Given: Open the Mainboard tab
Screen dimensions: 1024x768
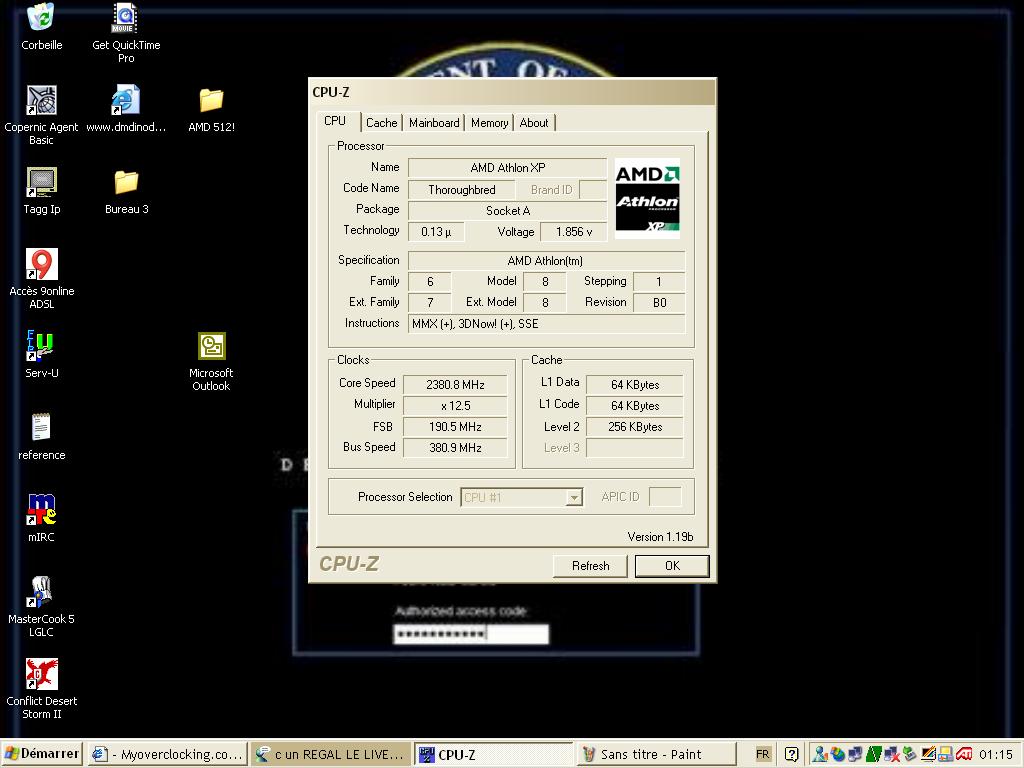Looking at the screenshot, I should (434, 123).
